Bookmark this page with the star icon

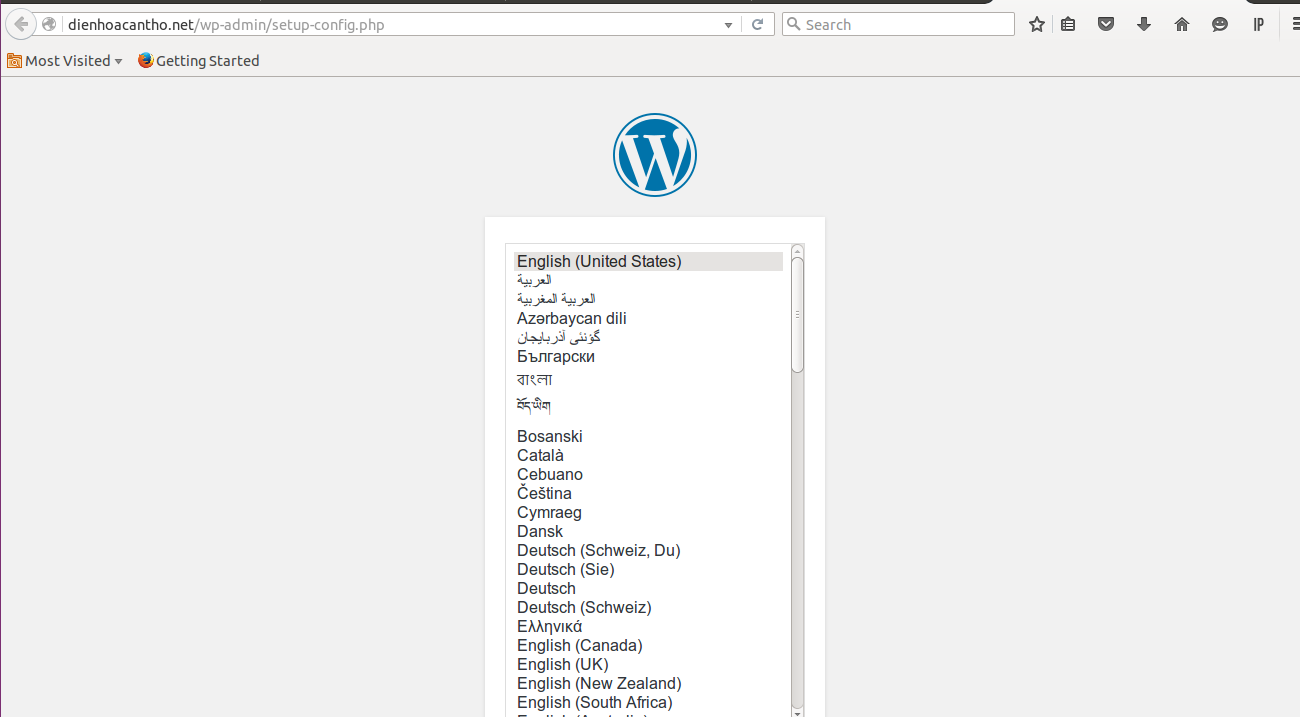[1037, 25]
